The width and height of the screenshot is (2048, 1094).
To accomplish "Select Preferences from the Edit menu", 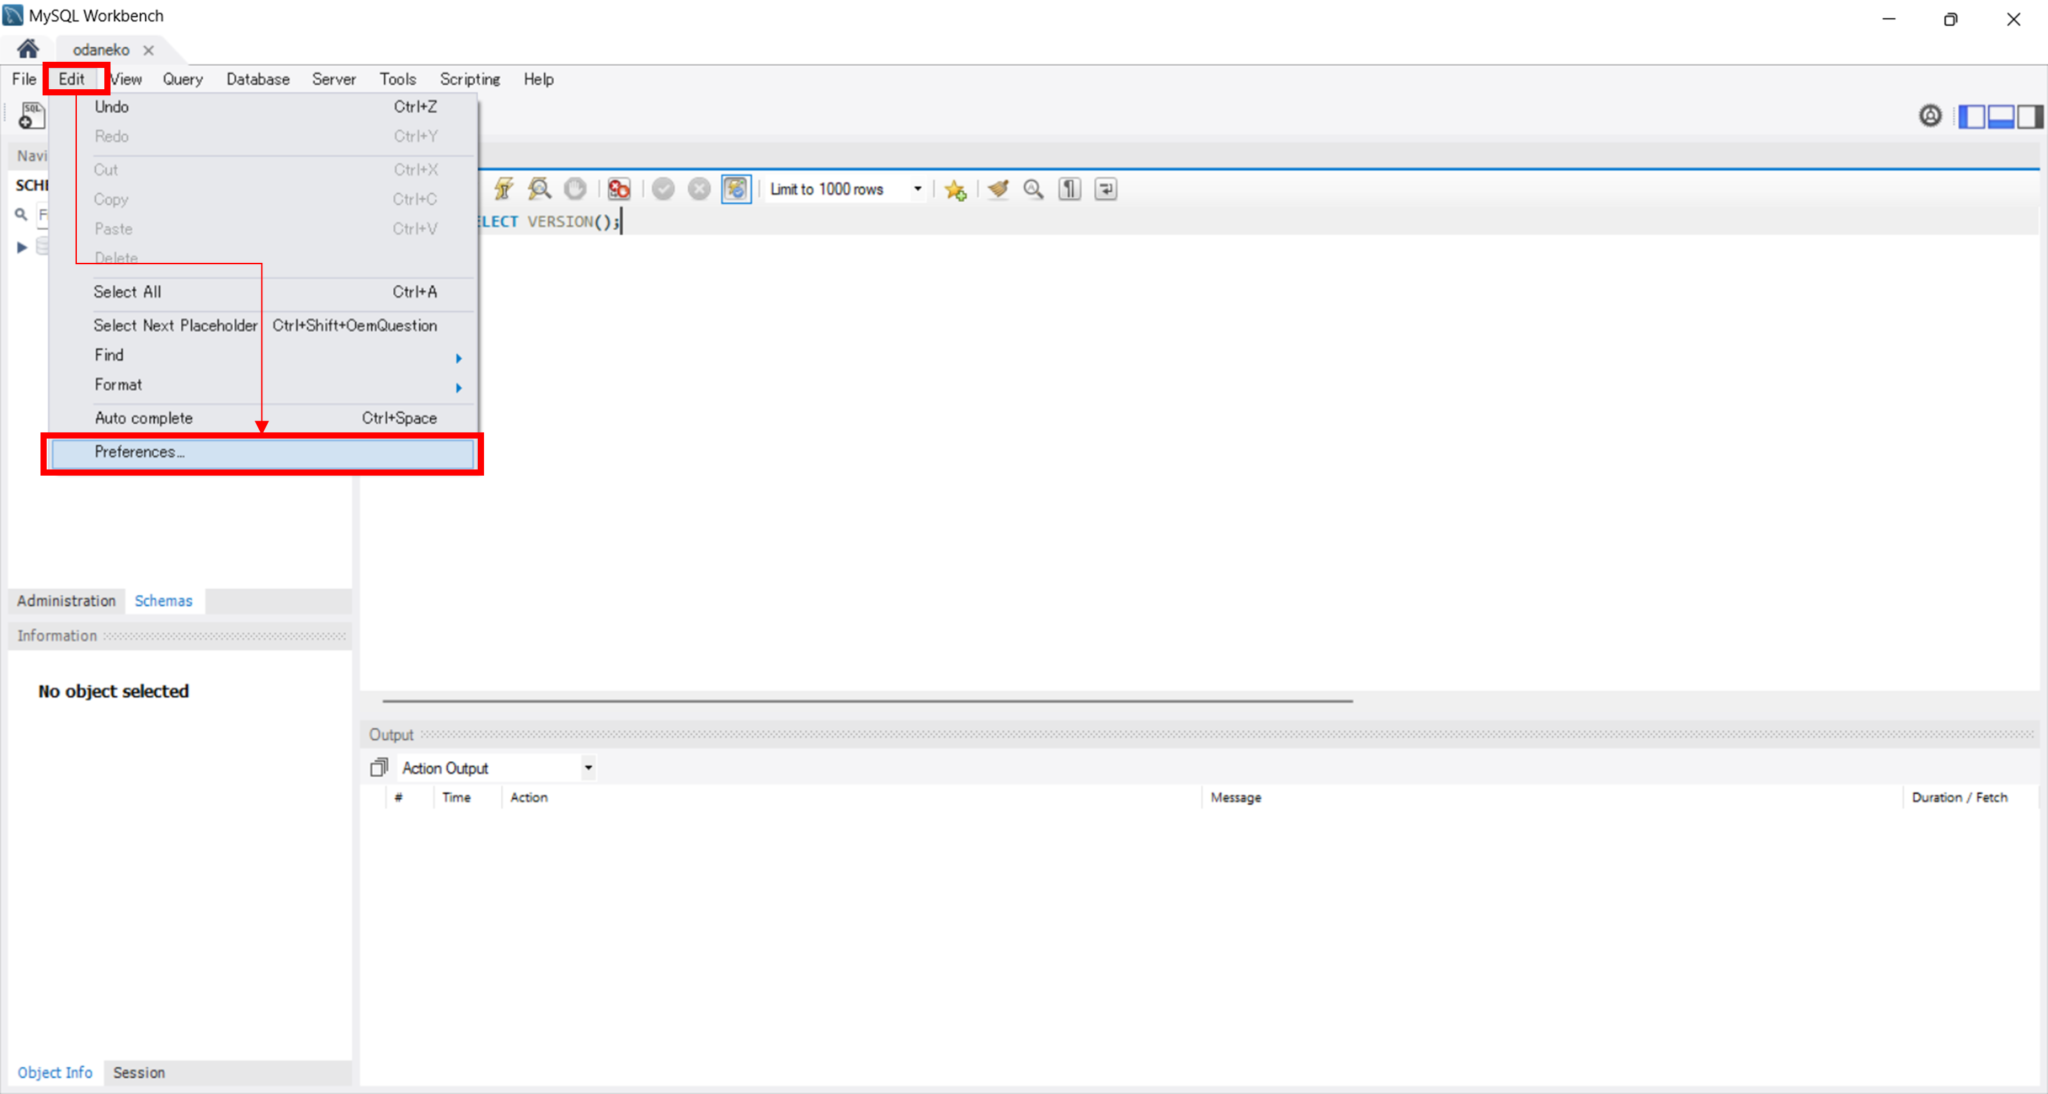I will pos(139,452).
